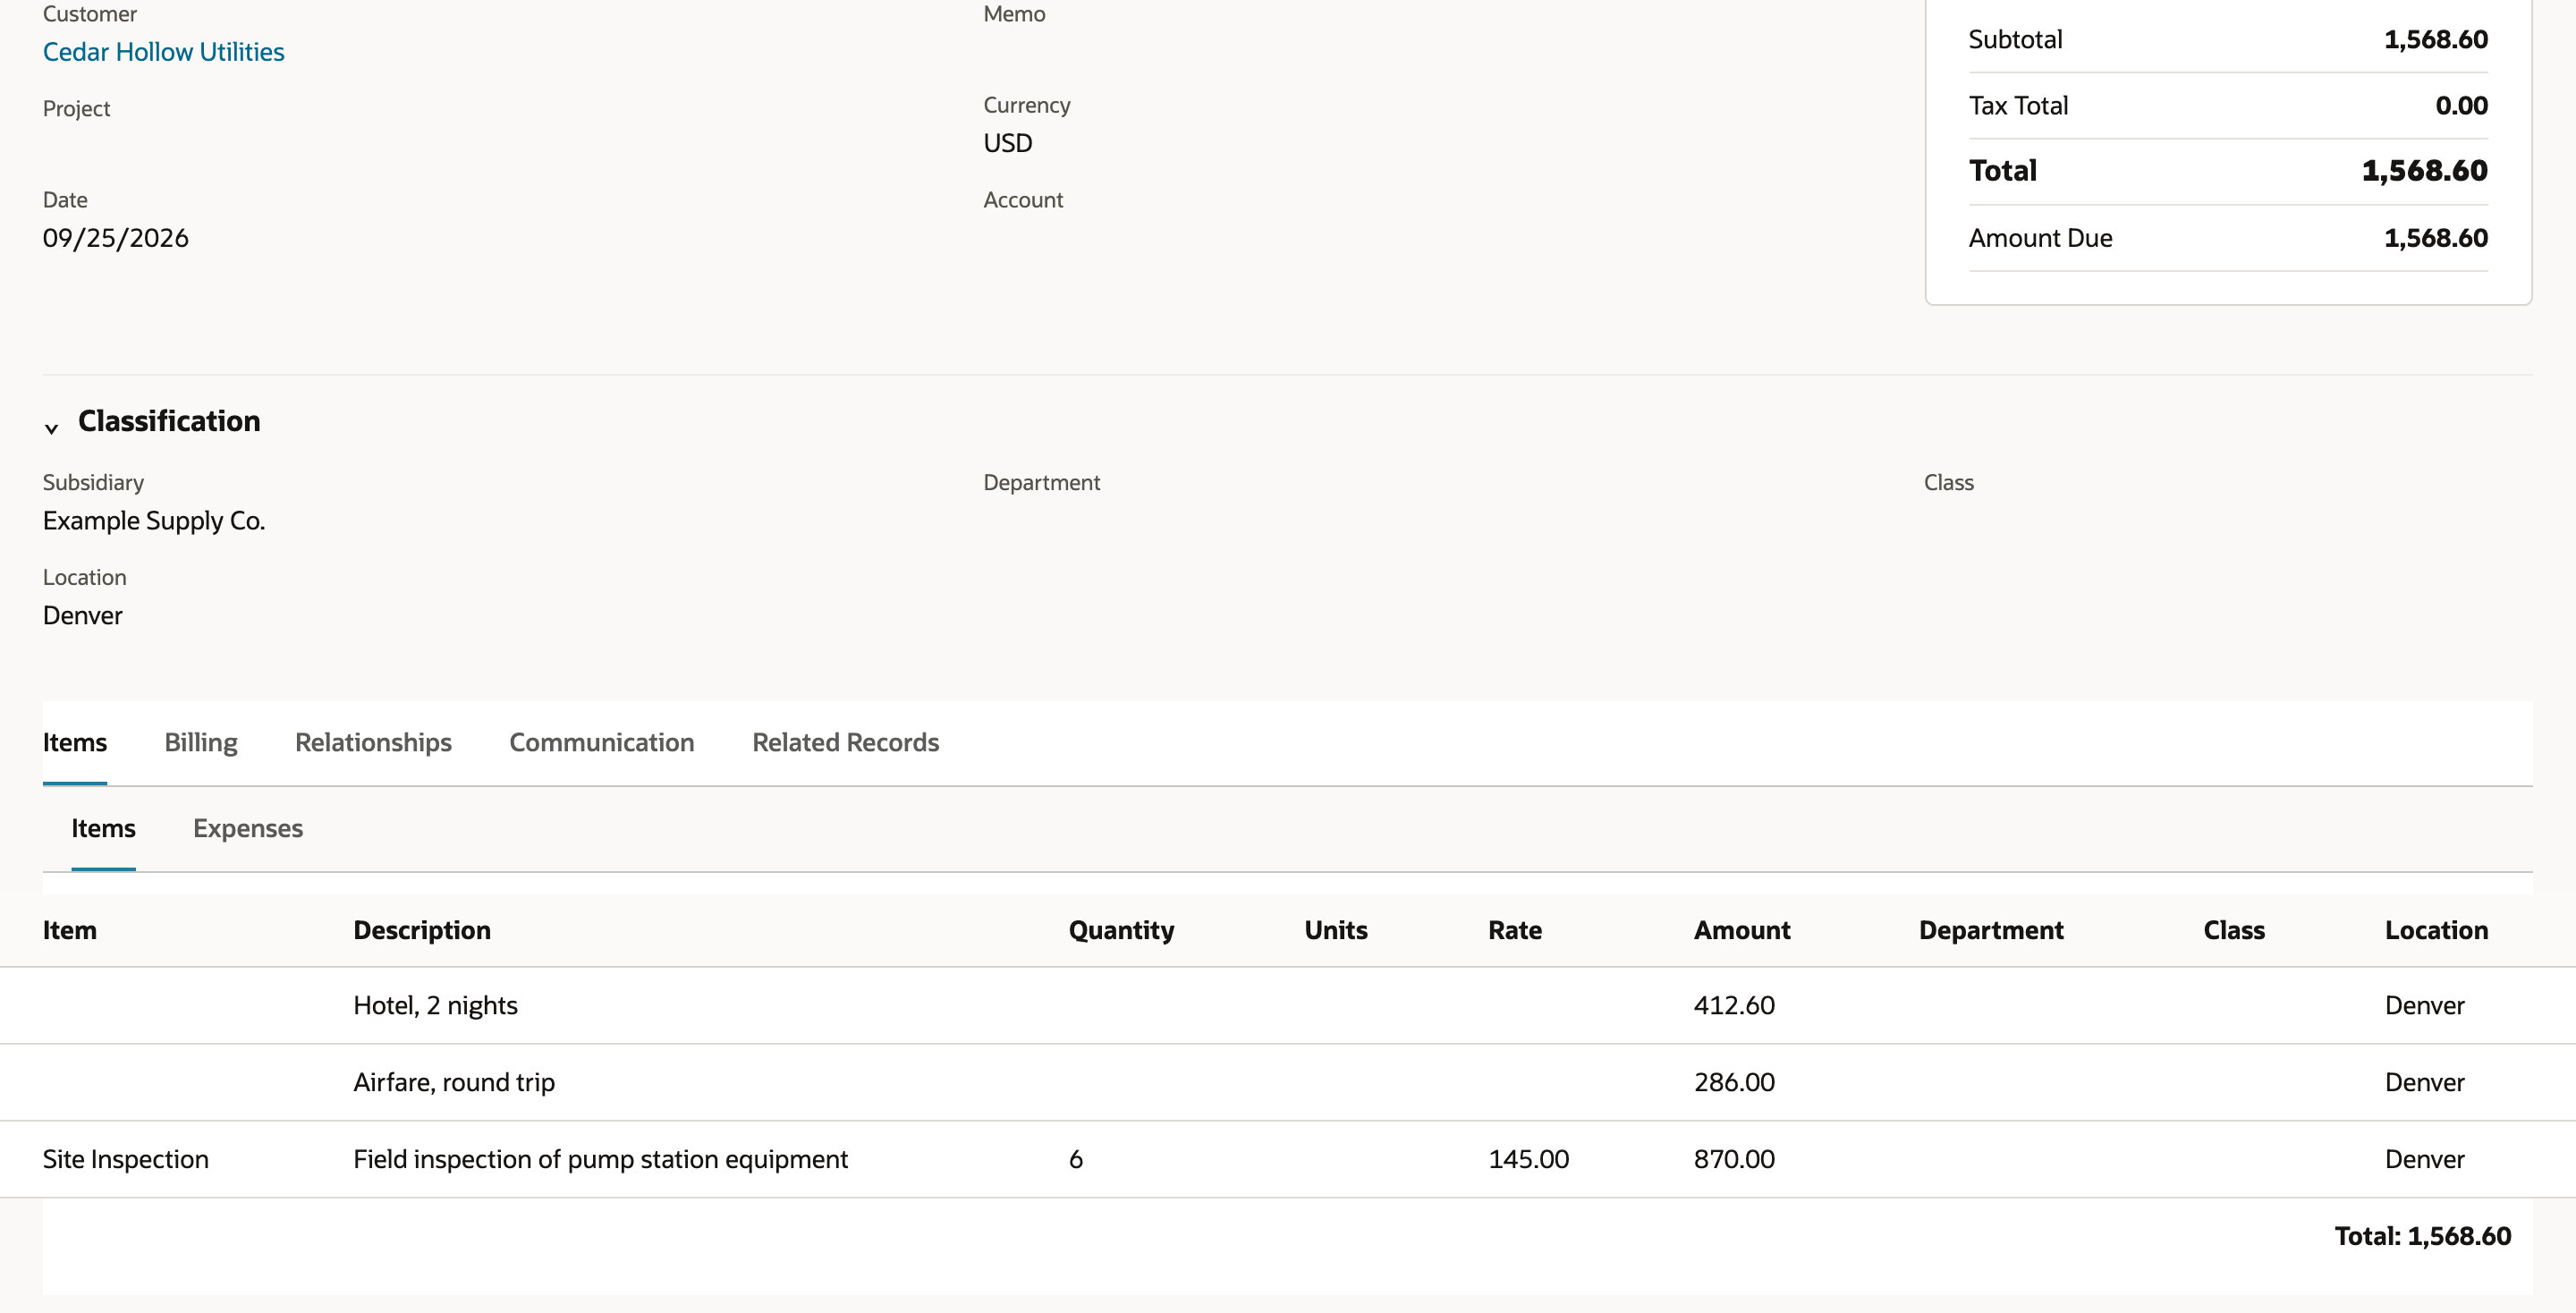Select the 'Hotel, 2 nights' description
The height and width of the screenshot is (1313, 2576).
coord(435,1005)
